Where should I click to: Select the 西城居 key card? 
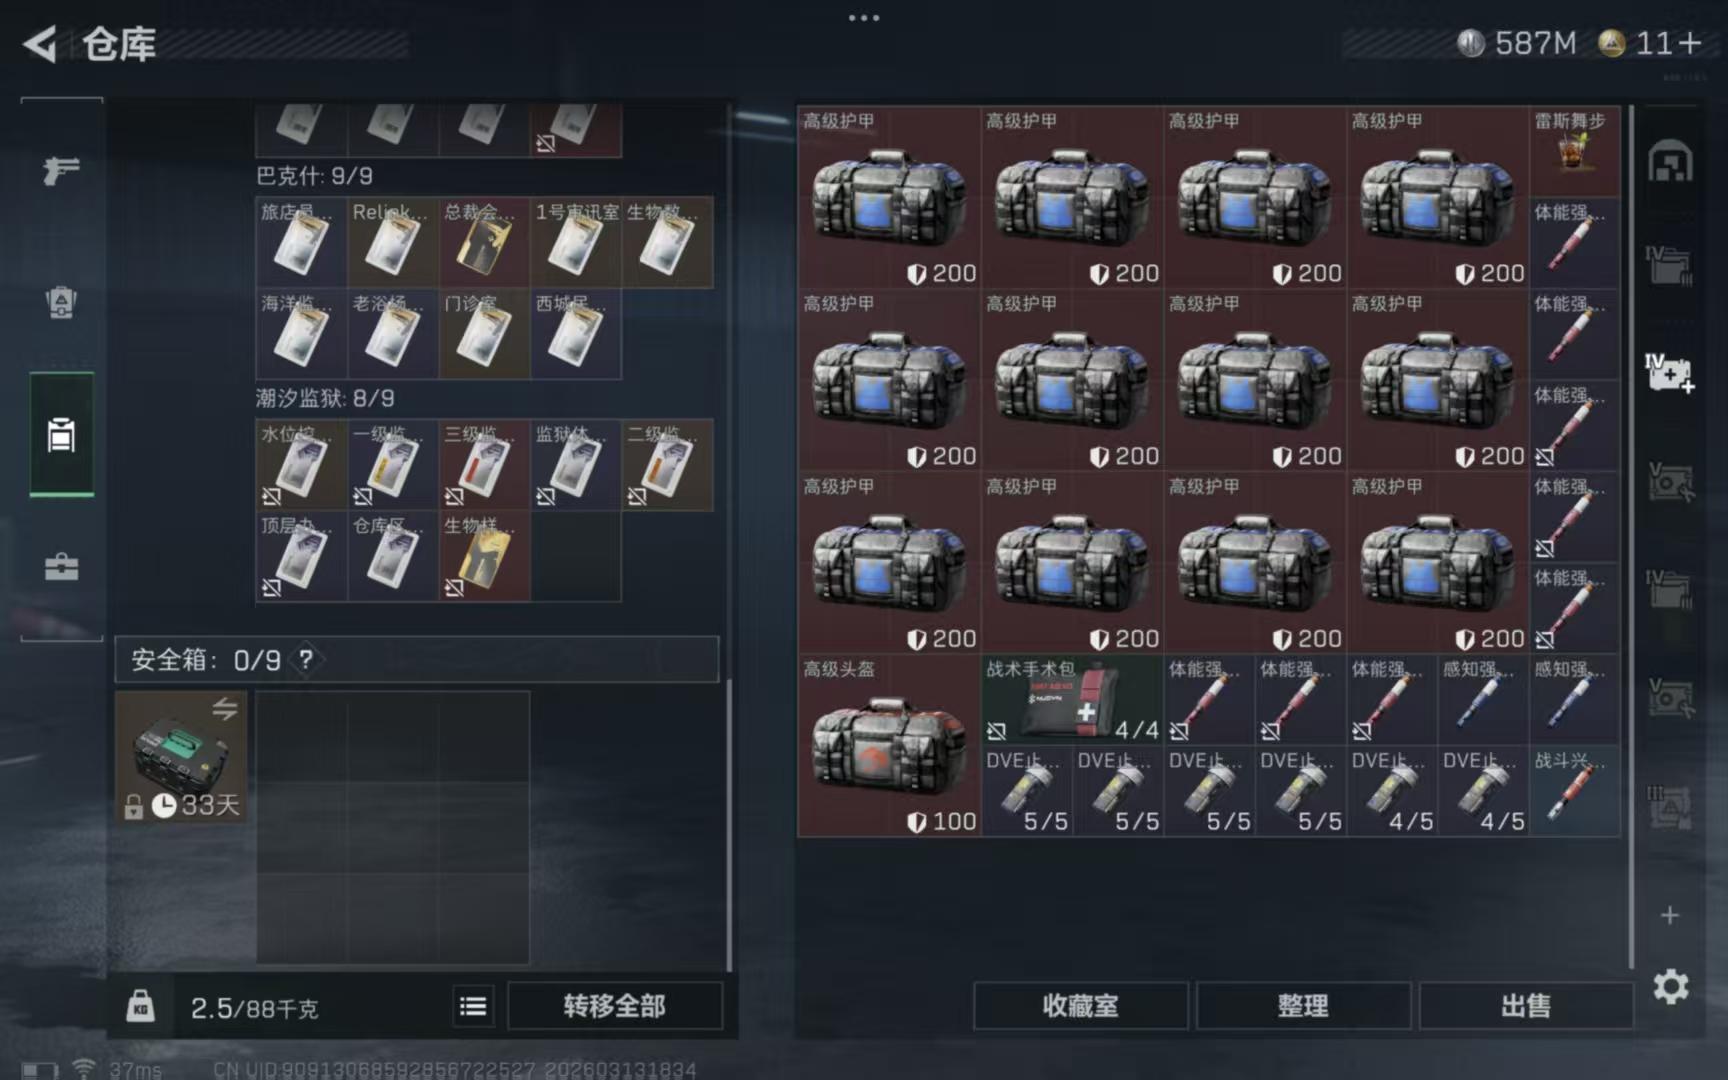[576, 334]
